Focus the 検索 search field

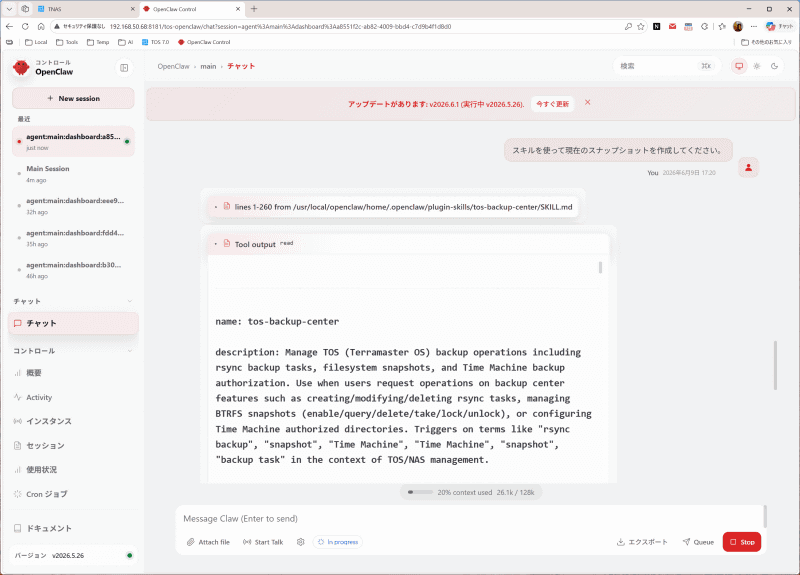click(x=665, y=66)
